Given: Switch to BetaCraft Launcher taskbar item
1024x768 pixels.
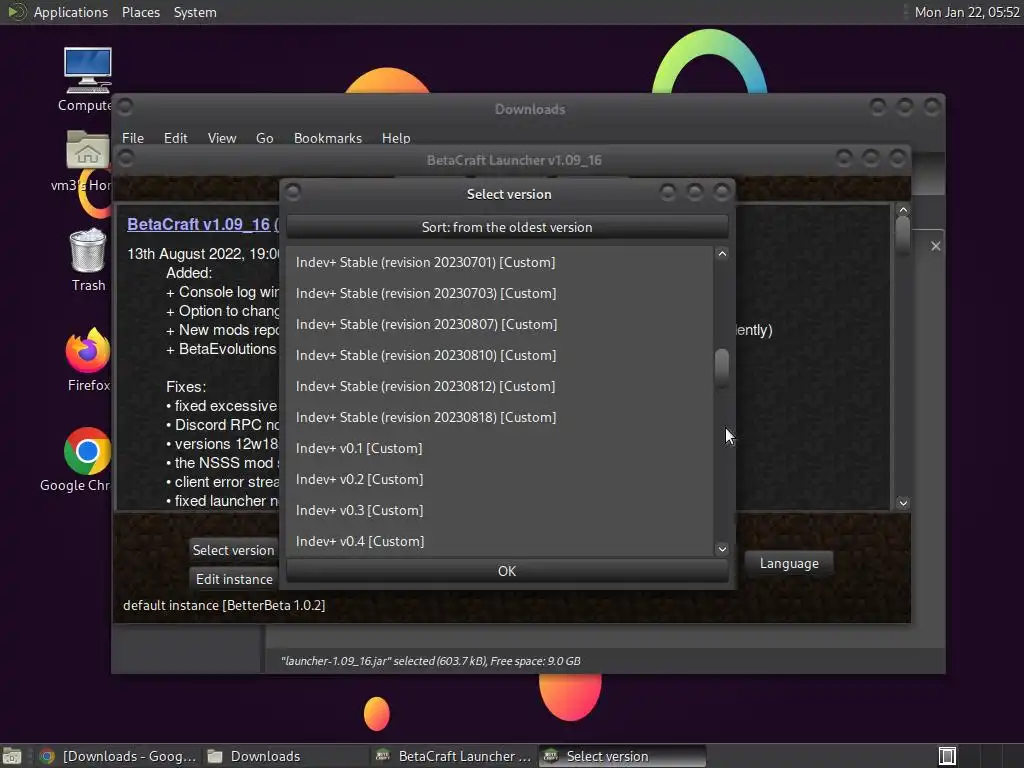Looking at the screenshot, I should (454, 756).
